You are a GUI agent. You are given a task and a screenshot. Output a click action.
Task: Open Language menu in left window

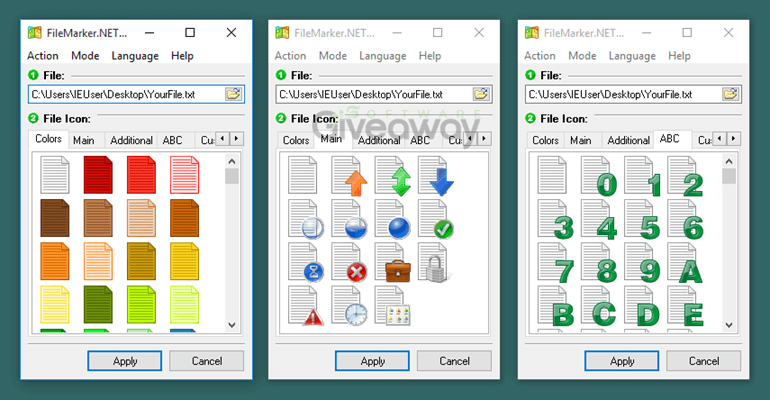(x=135, y=56)
